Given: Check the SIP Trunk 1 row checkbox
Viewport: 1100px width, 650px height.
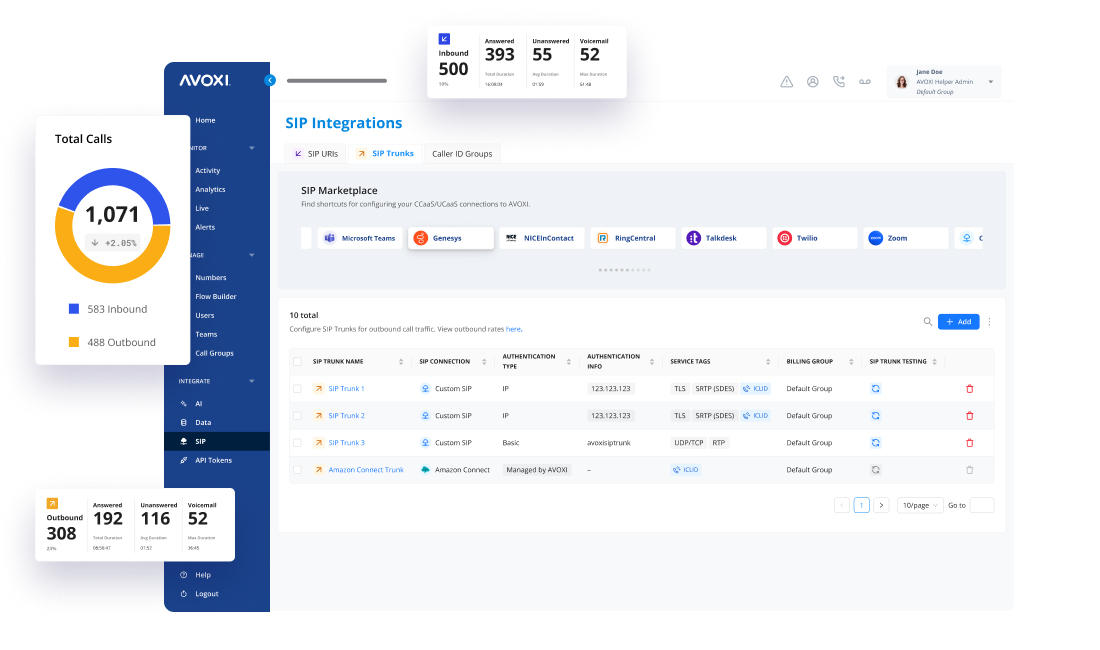Looking at the screenshot, I should click(297, 389).
